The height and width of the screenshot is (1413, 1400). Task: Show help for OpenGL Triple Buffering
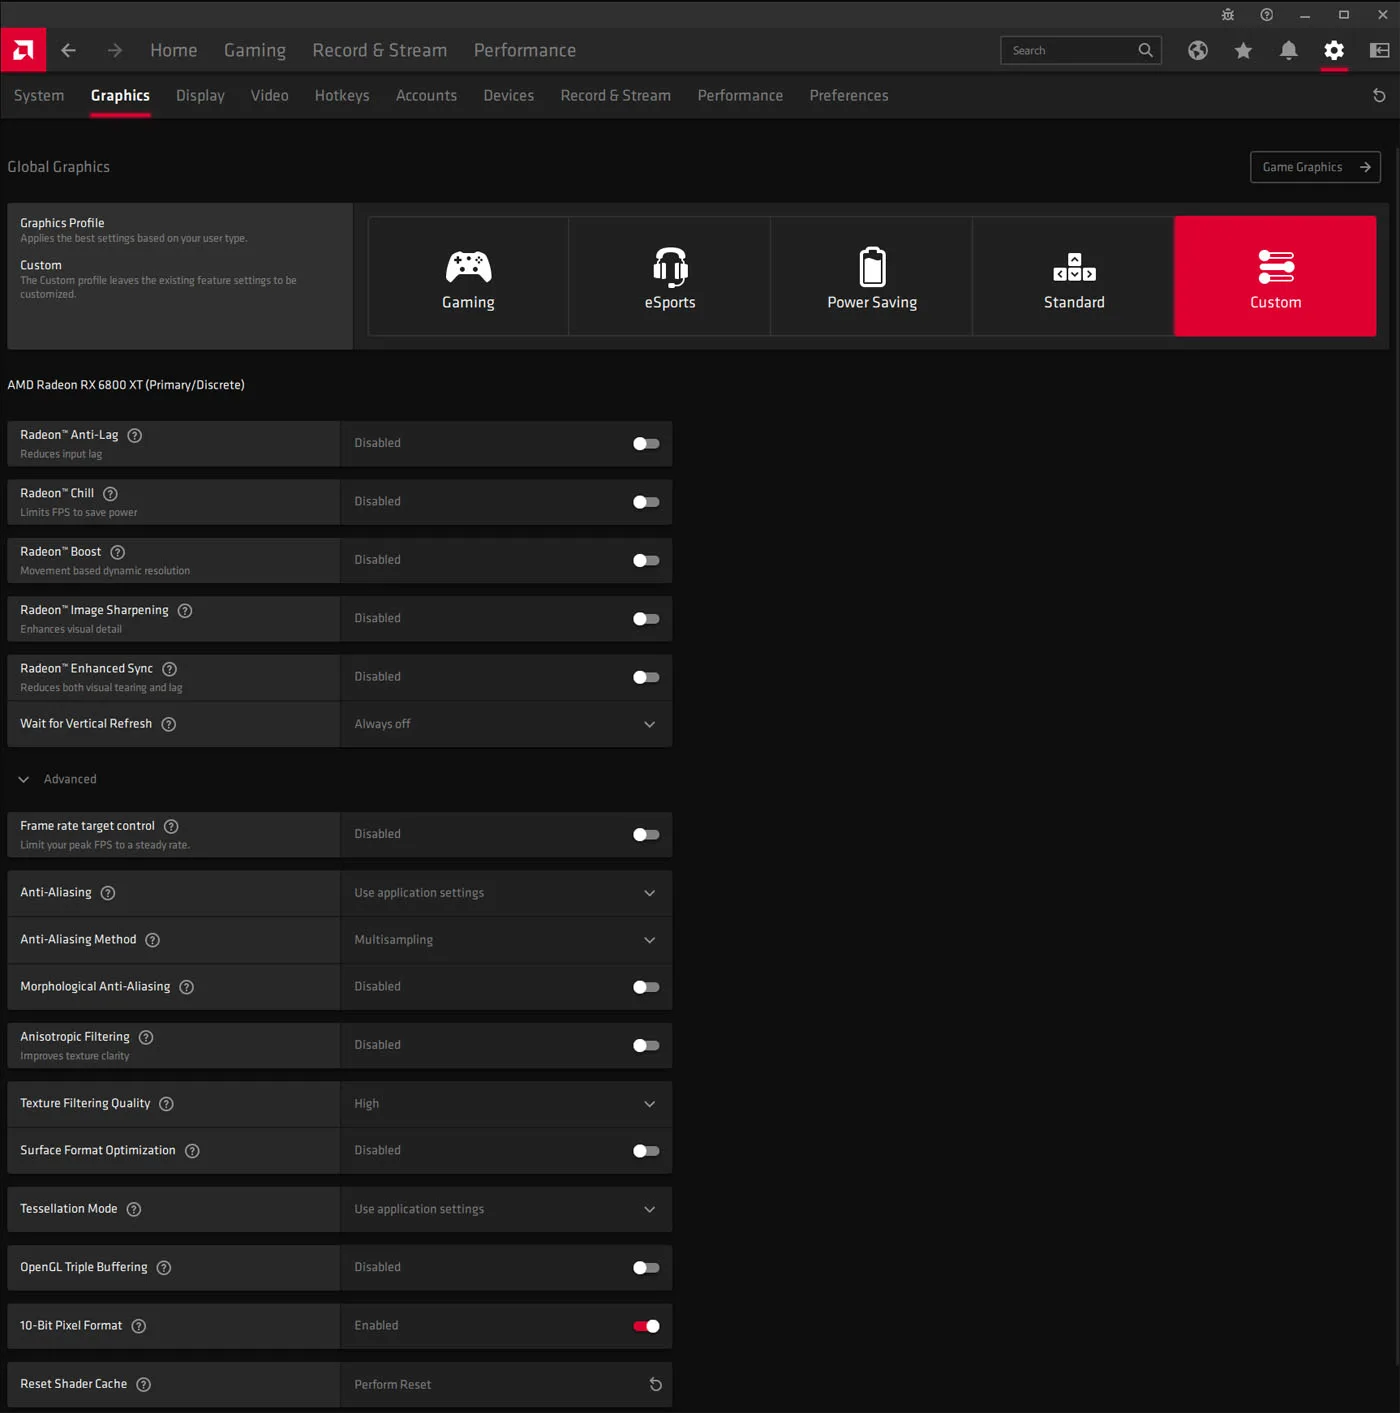164,1267
